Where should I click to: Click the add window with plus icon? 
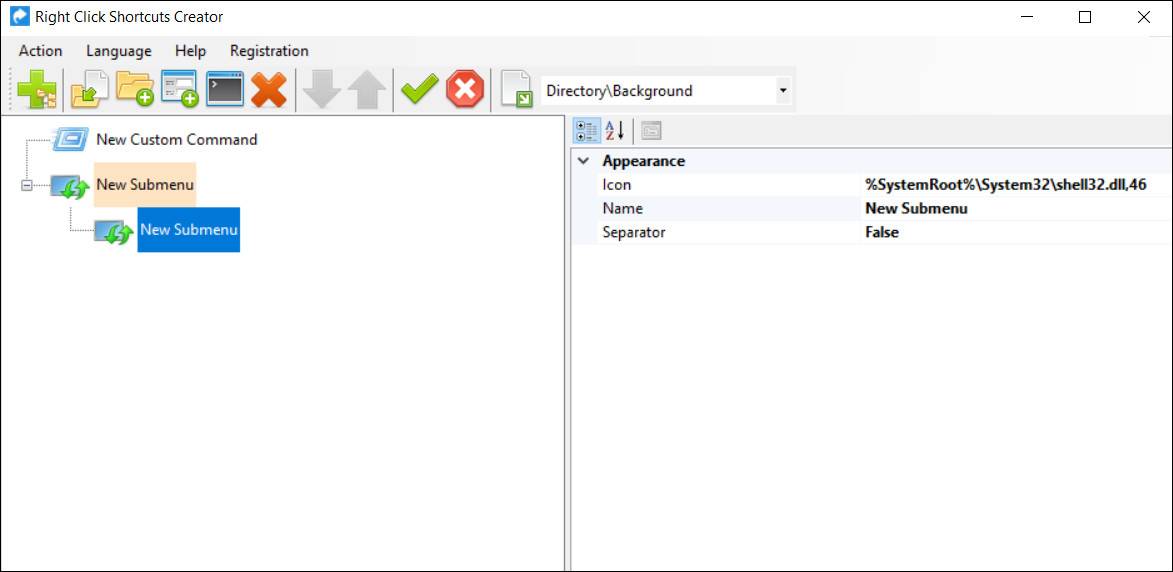coord(180,90)
